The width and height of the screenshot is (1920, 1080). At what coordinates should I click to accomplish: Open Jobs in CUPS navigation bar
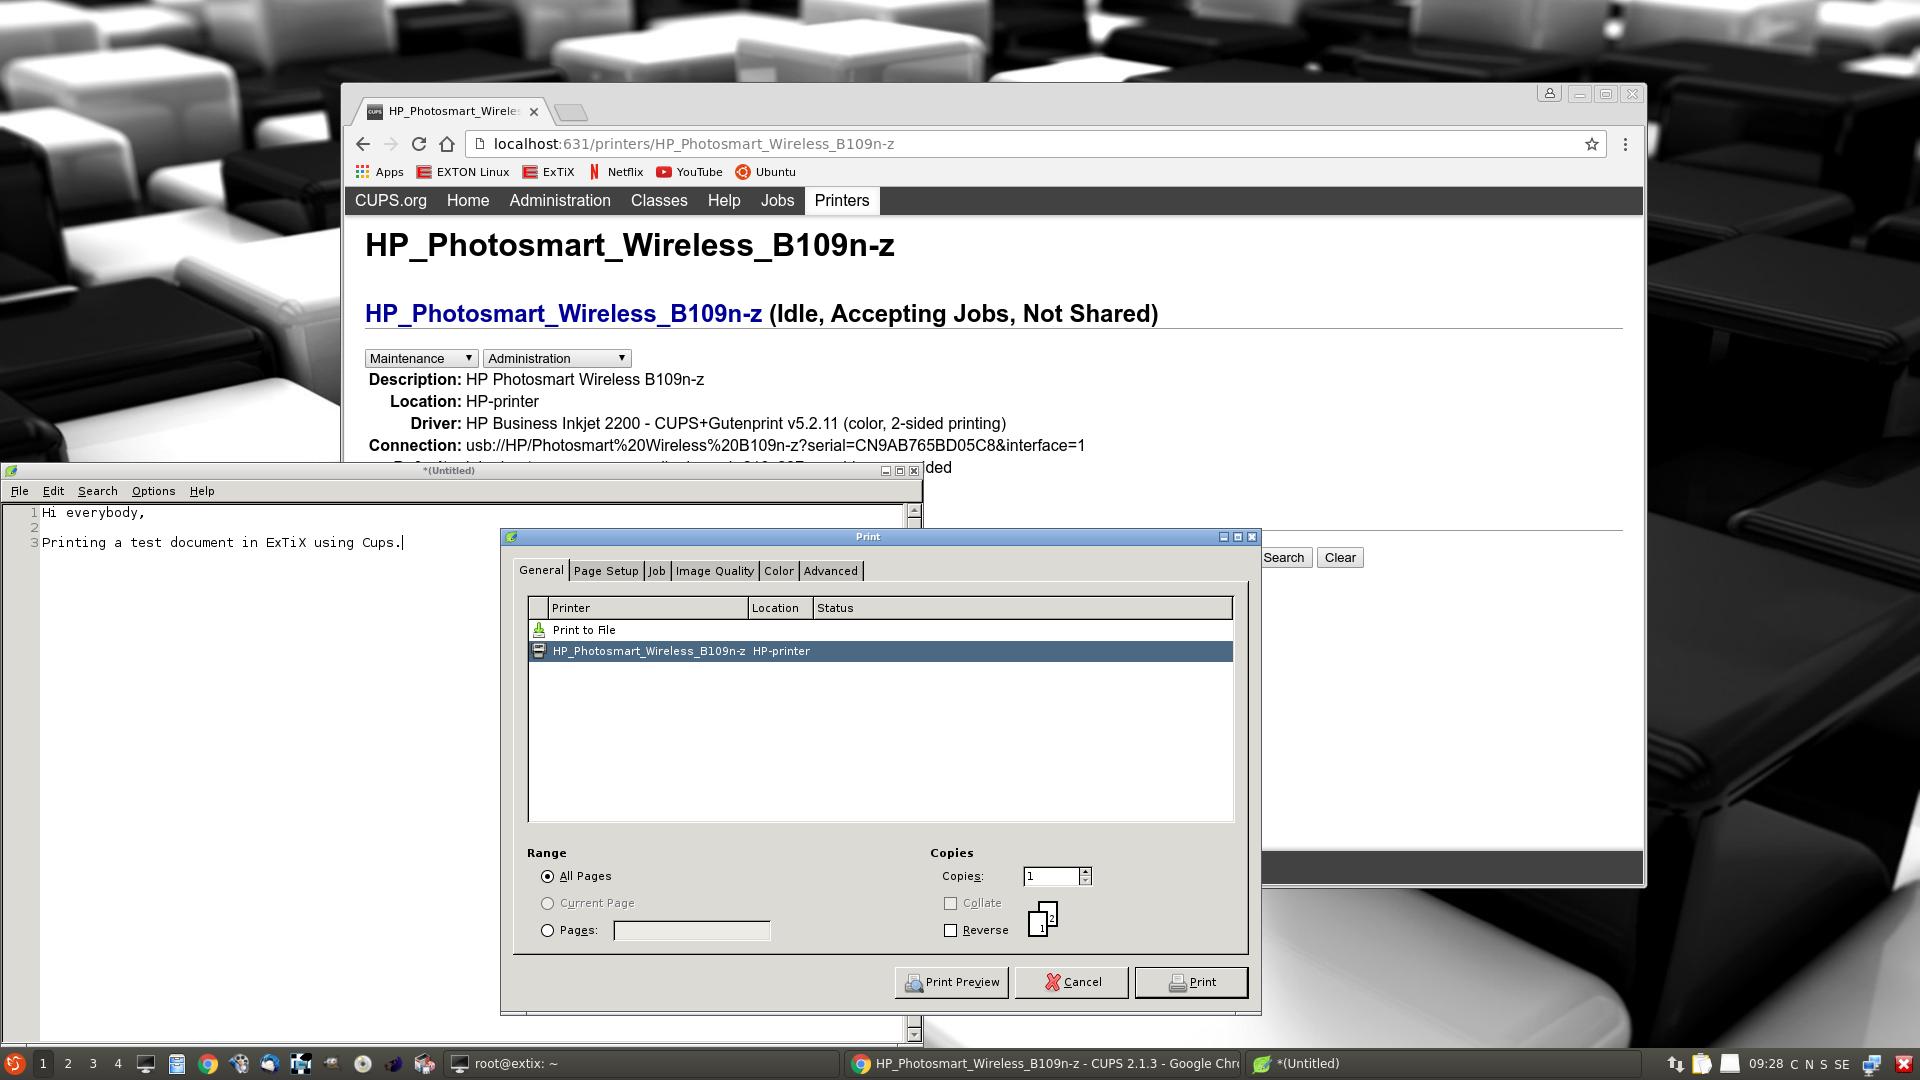point(777,201)
